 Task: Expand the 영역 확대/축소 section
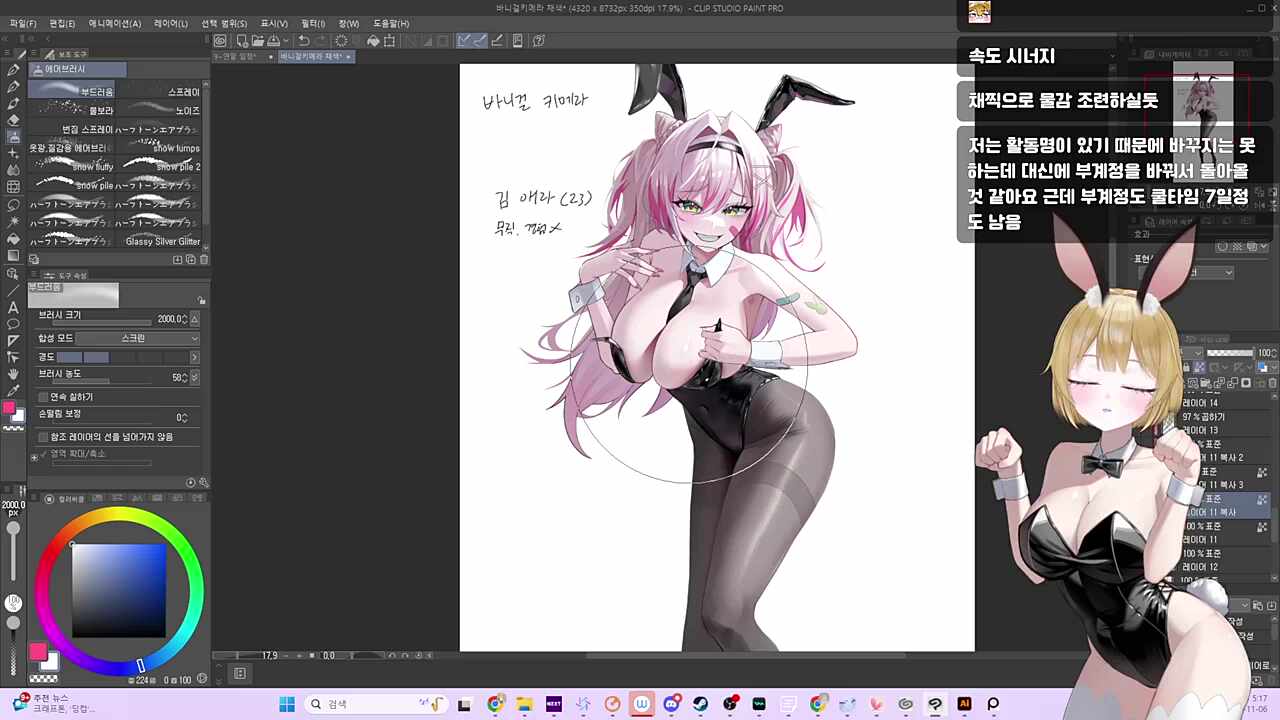click(35, 456)
